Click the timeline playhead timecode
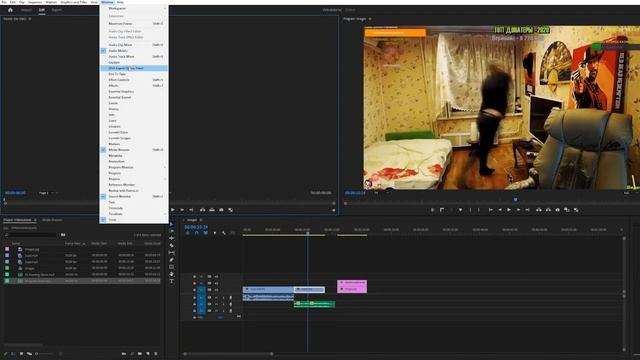 [x=196, y=227]
